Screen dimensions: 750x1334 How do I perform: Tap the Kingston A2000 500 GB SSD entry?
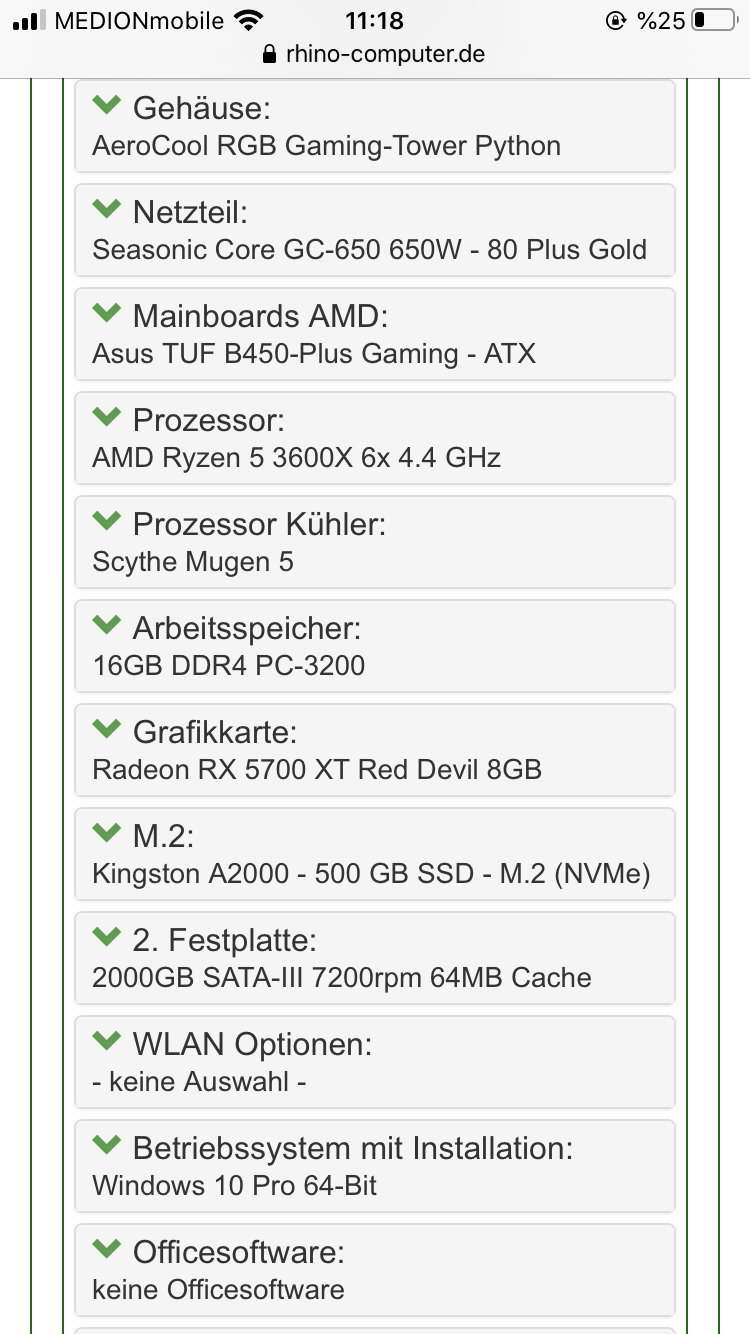[x=371, y=873]
